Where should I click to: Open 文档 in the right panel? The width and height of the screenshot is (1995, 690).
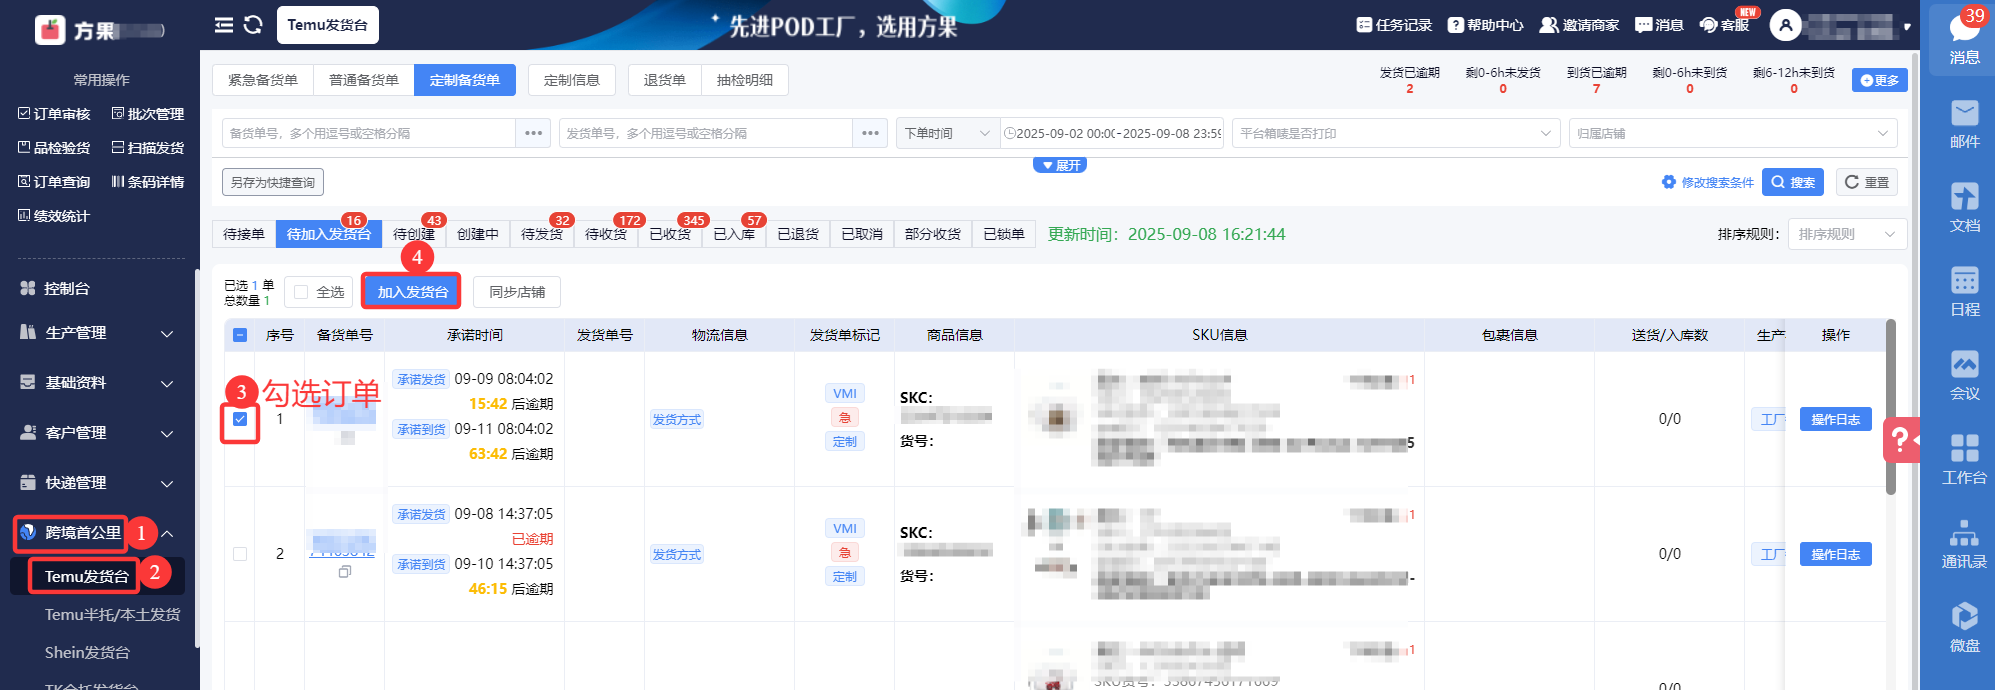point(1964,208)
